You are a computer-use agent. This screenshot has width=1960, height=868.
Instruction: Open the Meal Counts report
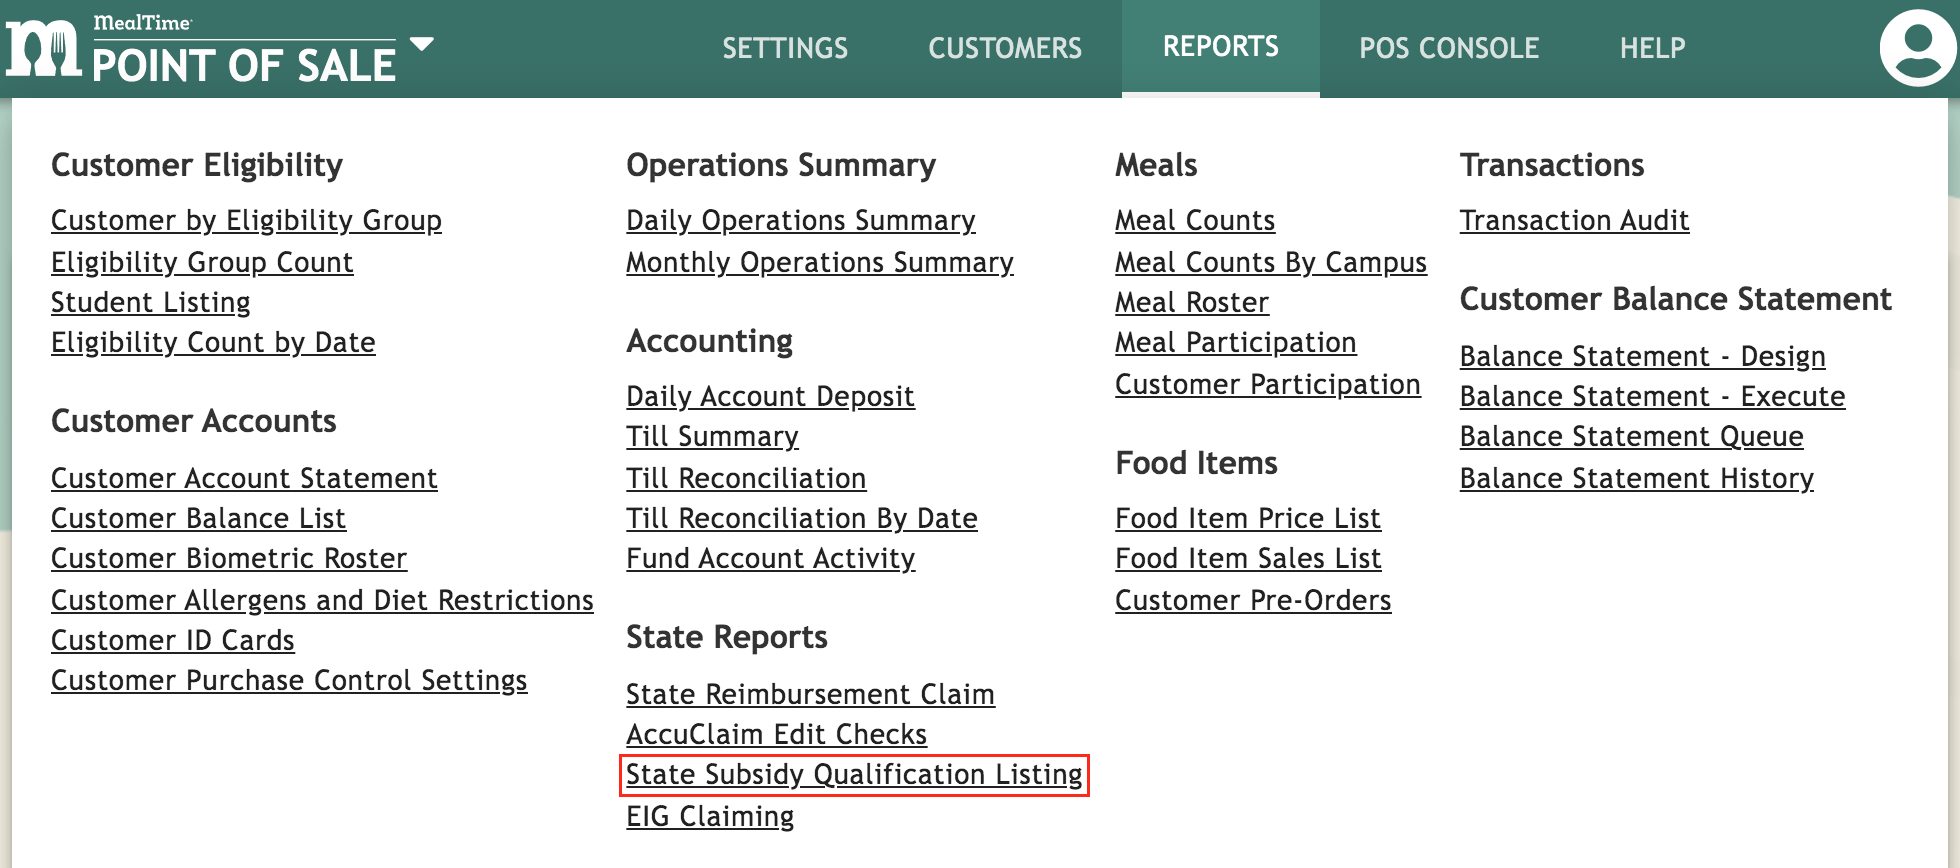[x=1195, y=220]
